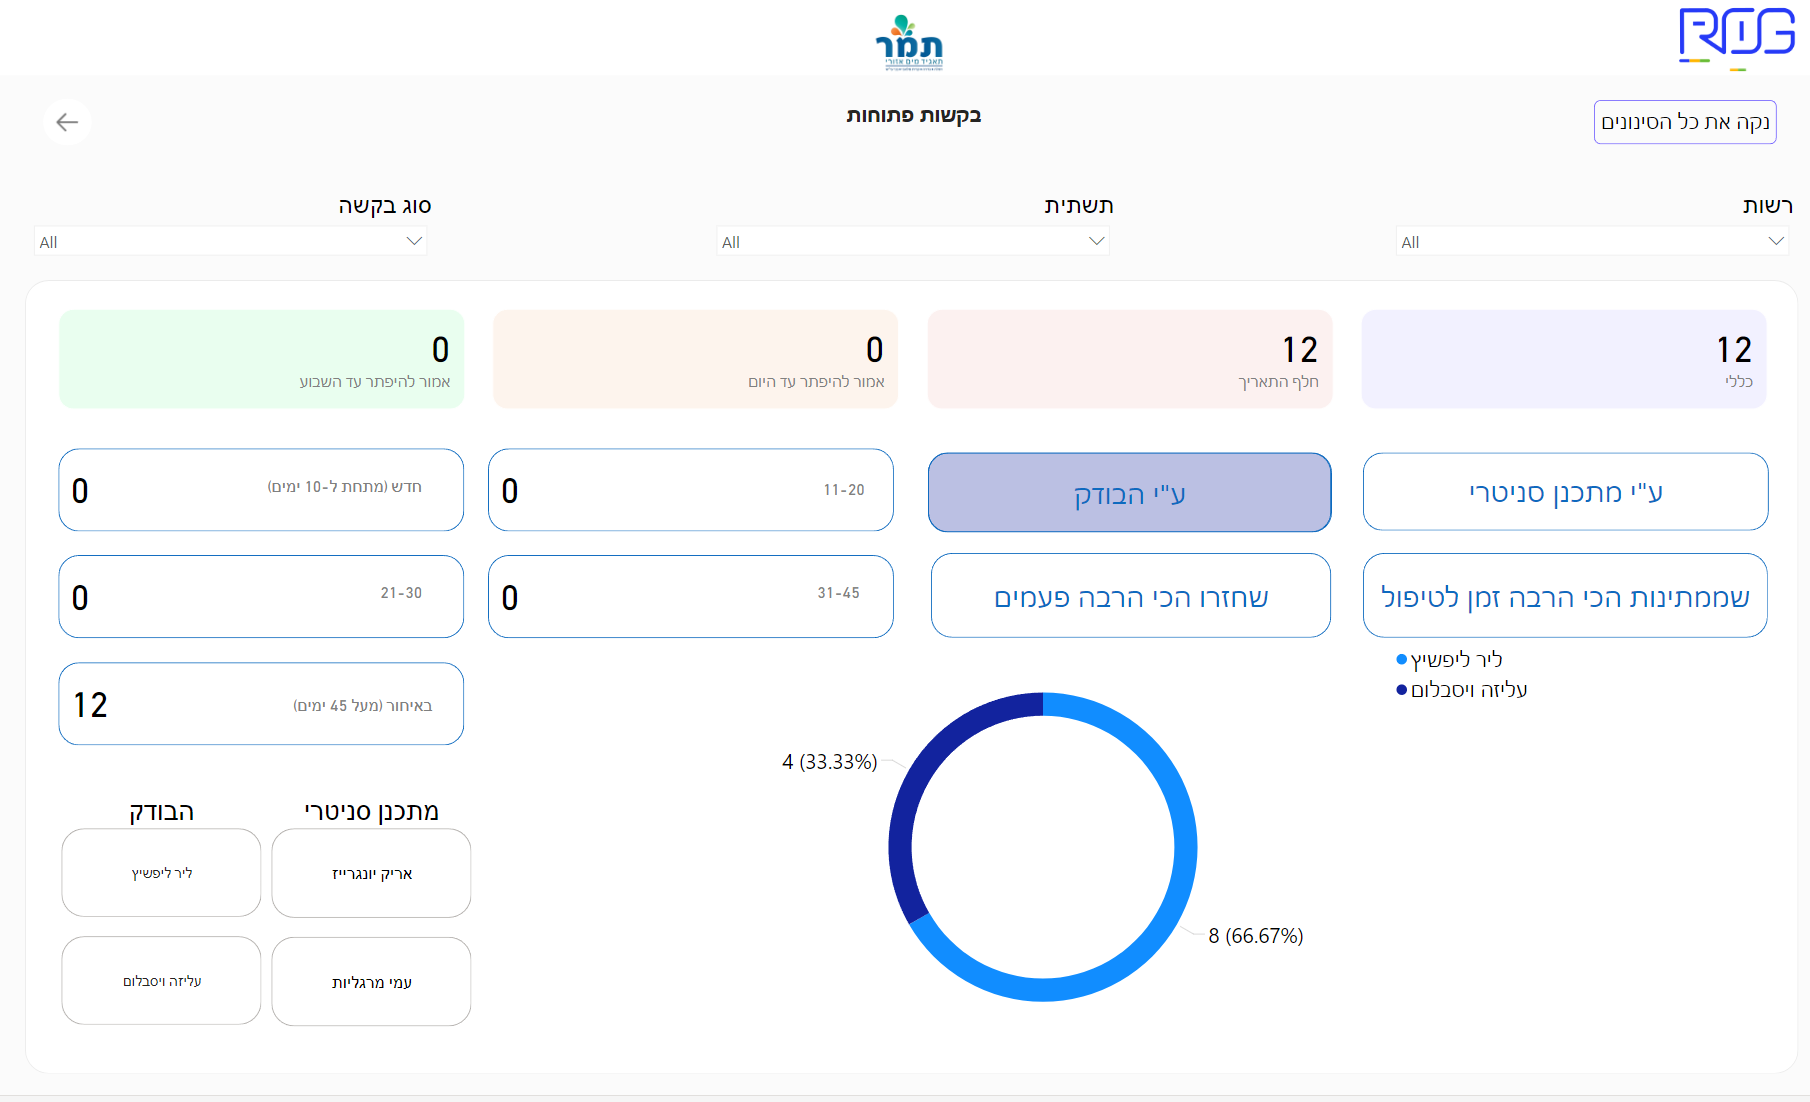Switch to ע"י מתכנן סניטרי view
Viewport: 1810px width, 1102px height.
point(1565,492)
